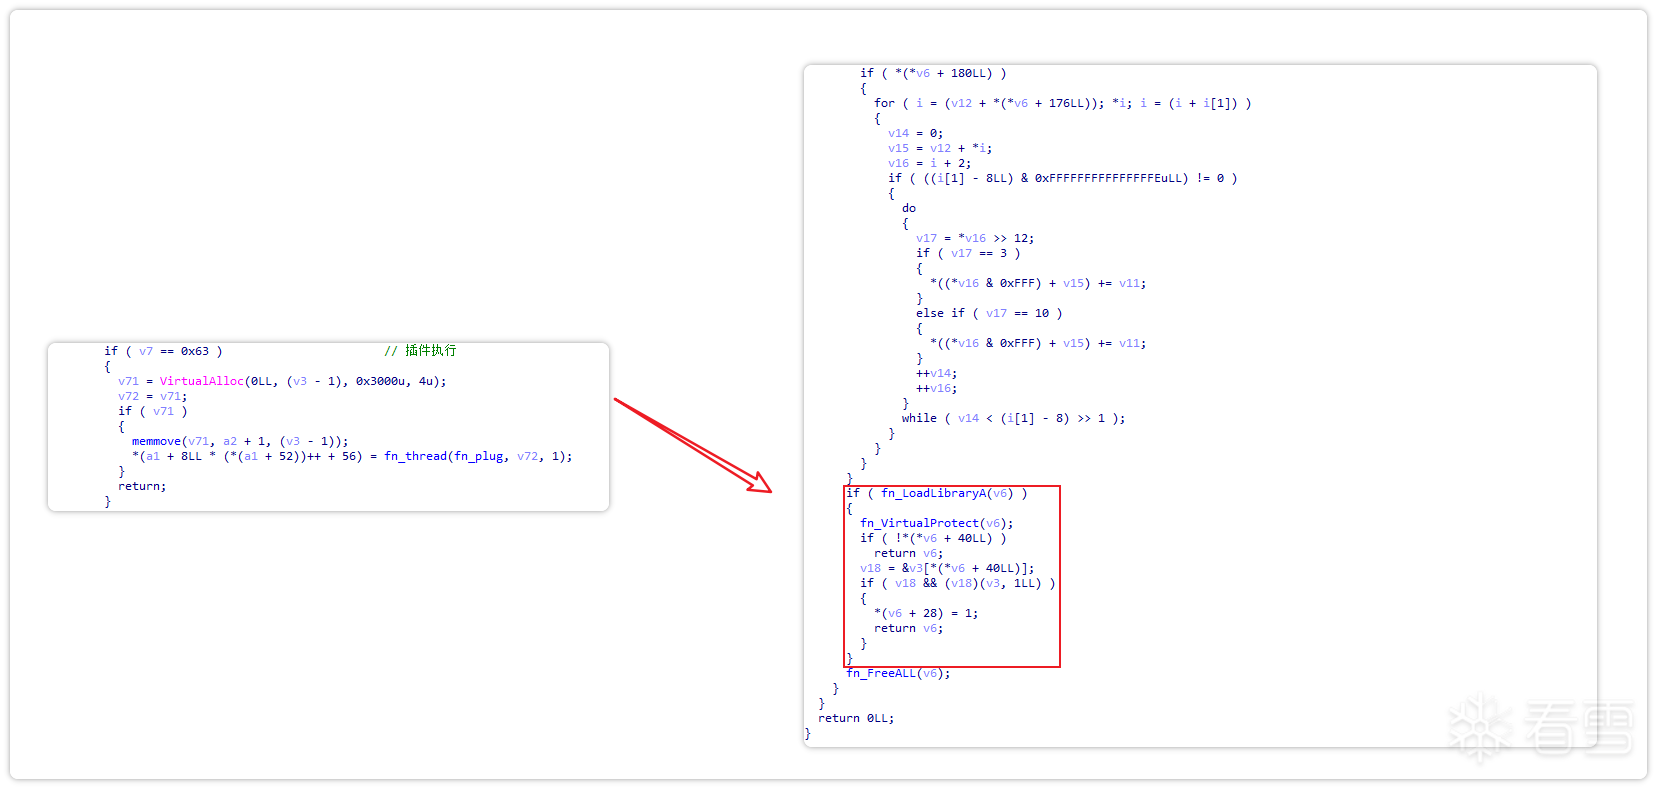Select the "if ( fn_LoadLibraryA(v6) )" line
Image resolution: width=1657 pixels, height=789 pixels.
[936, 493]
